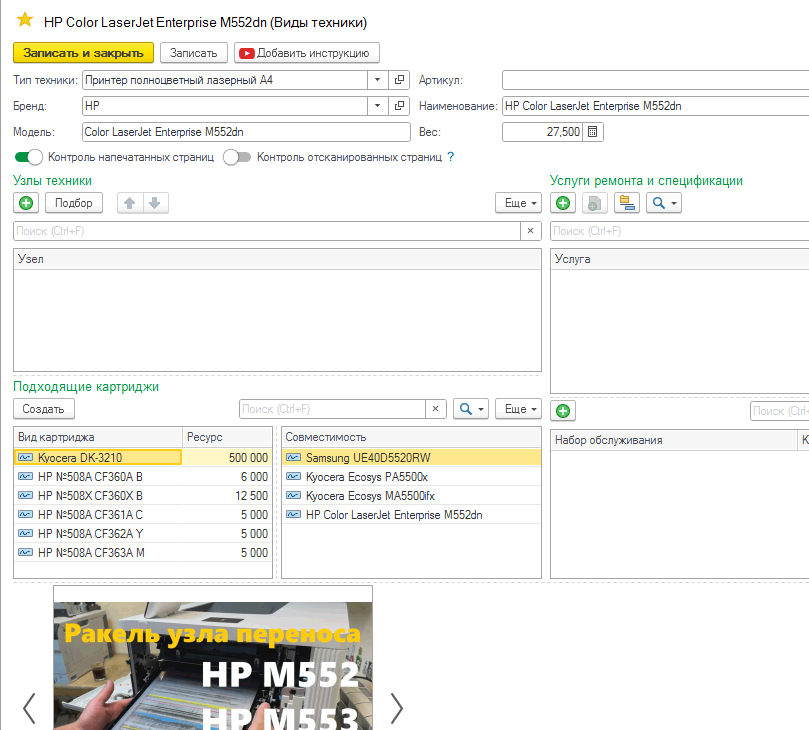Click Записать и закрыть button
This screenshot has height=730, width=809.
click(84, 53)
